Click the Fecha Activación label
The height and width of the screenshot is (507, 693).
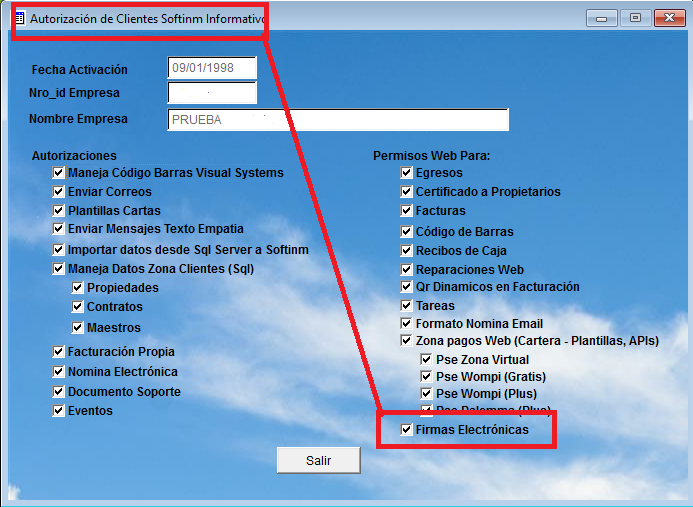[80, 69]
